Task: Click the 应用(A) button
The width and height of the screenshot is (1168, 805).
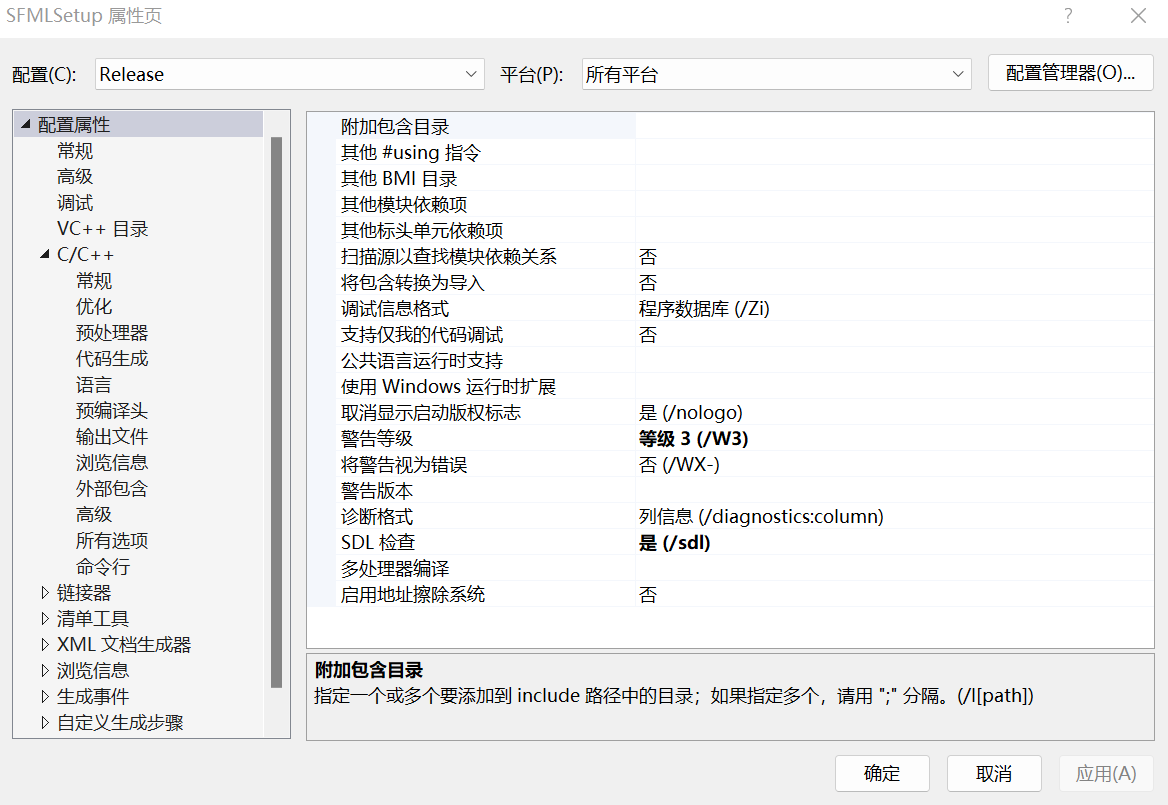Action: 1106,774
